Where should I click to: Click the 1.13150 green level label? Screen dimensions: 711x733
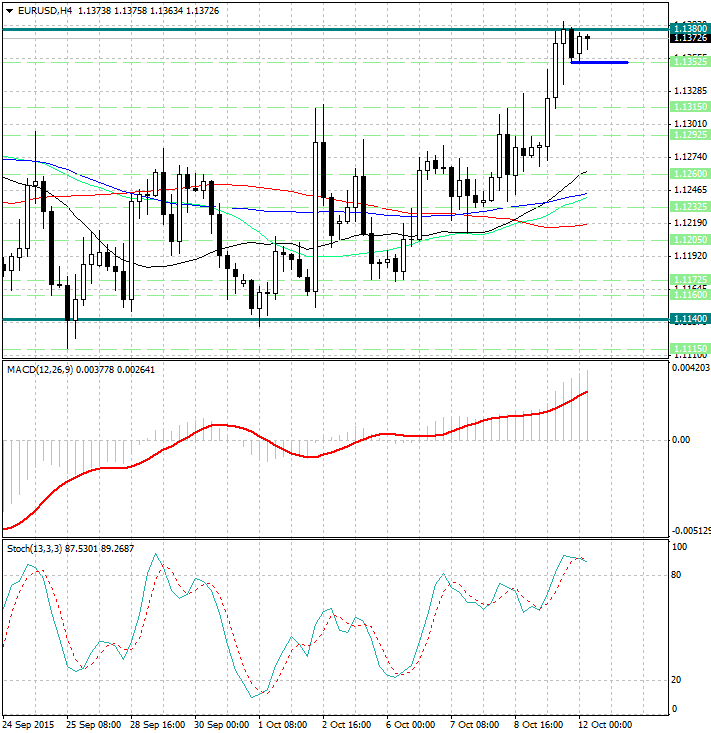pos(690,107)
